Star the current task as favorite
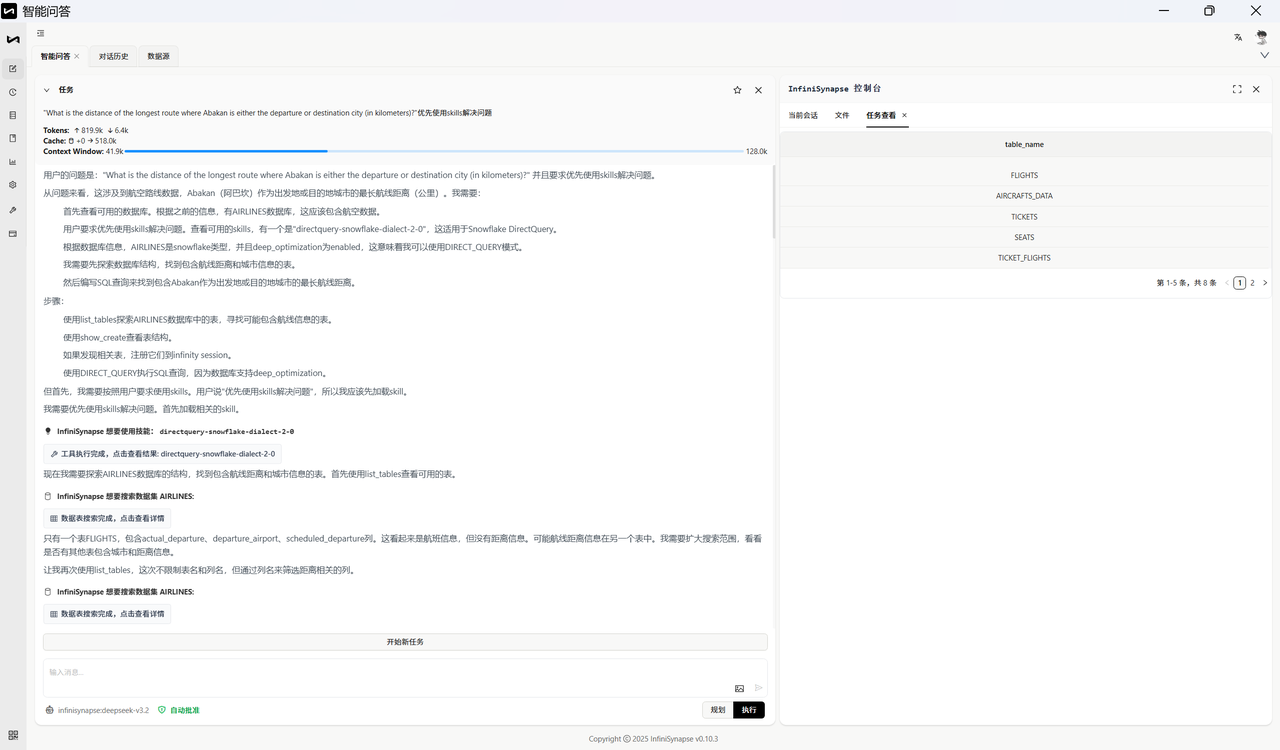The image size is (1280, 750). [x=738, y=90]
